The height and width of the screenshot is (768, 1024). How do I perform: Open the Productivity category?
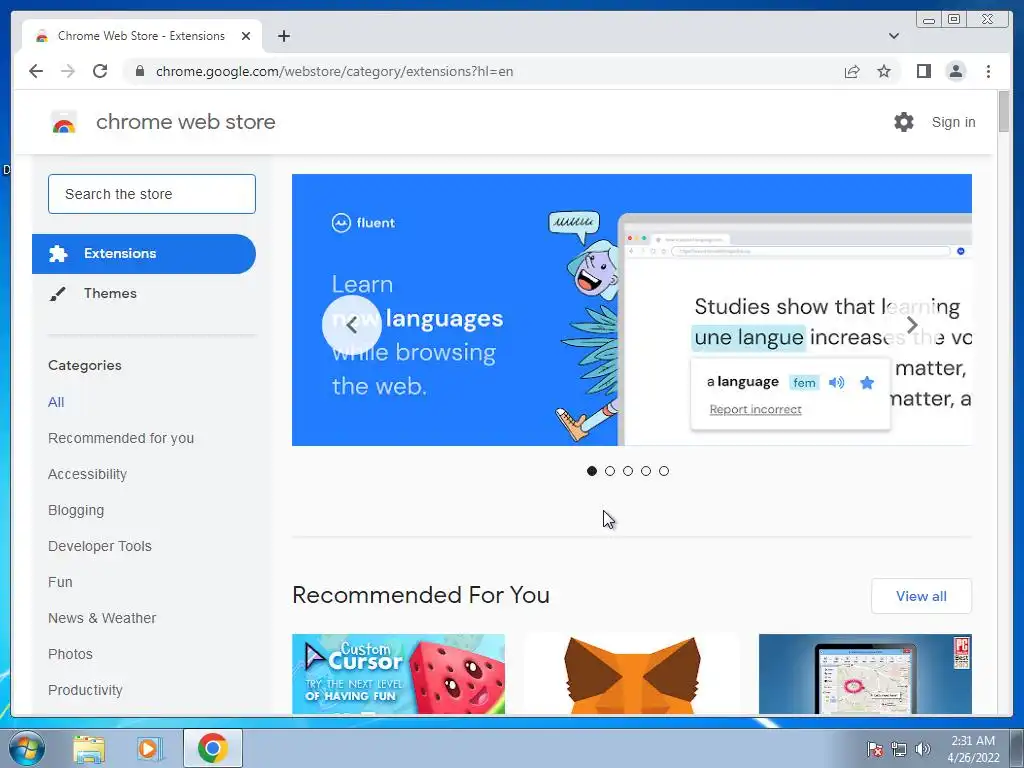(x=86, y=690)
